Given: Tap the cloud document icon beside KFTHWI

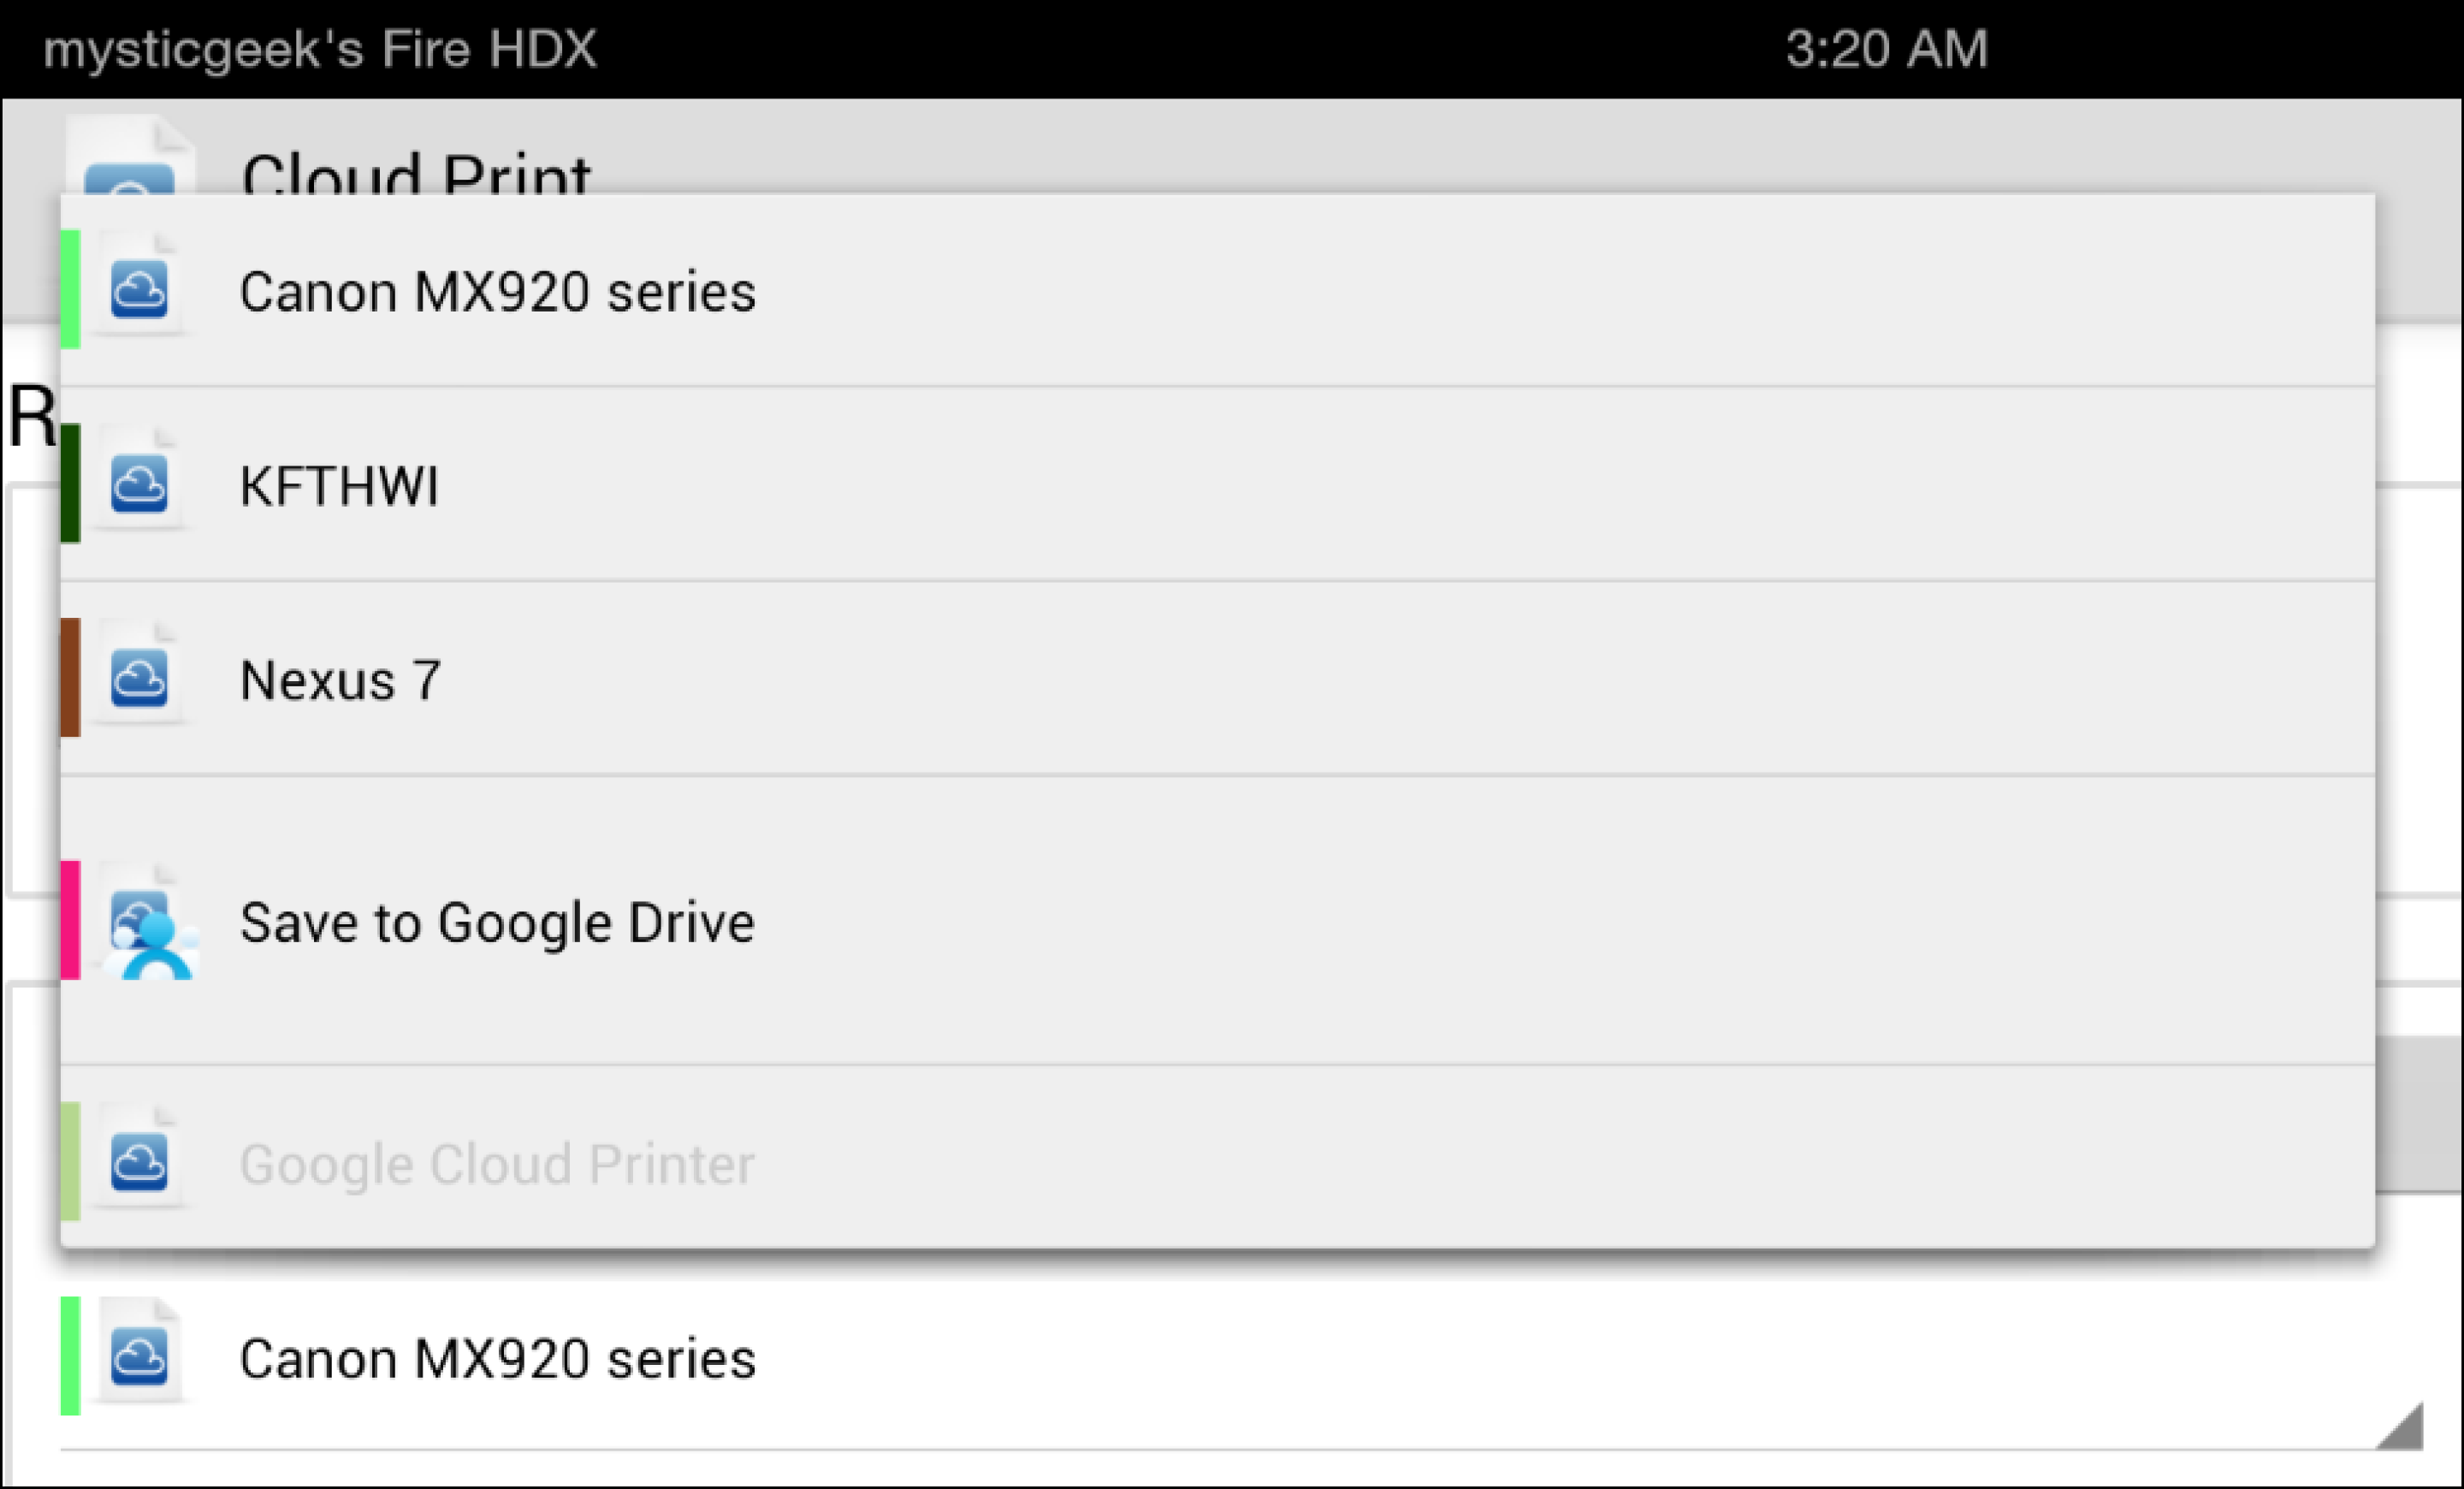Looking at the screenshot, I should [141, 485].
